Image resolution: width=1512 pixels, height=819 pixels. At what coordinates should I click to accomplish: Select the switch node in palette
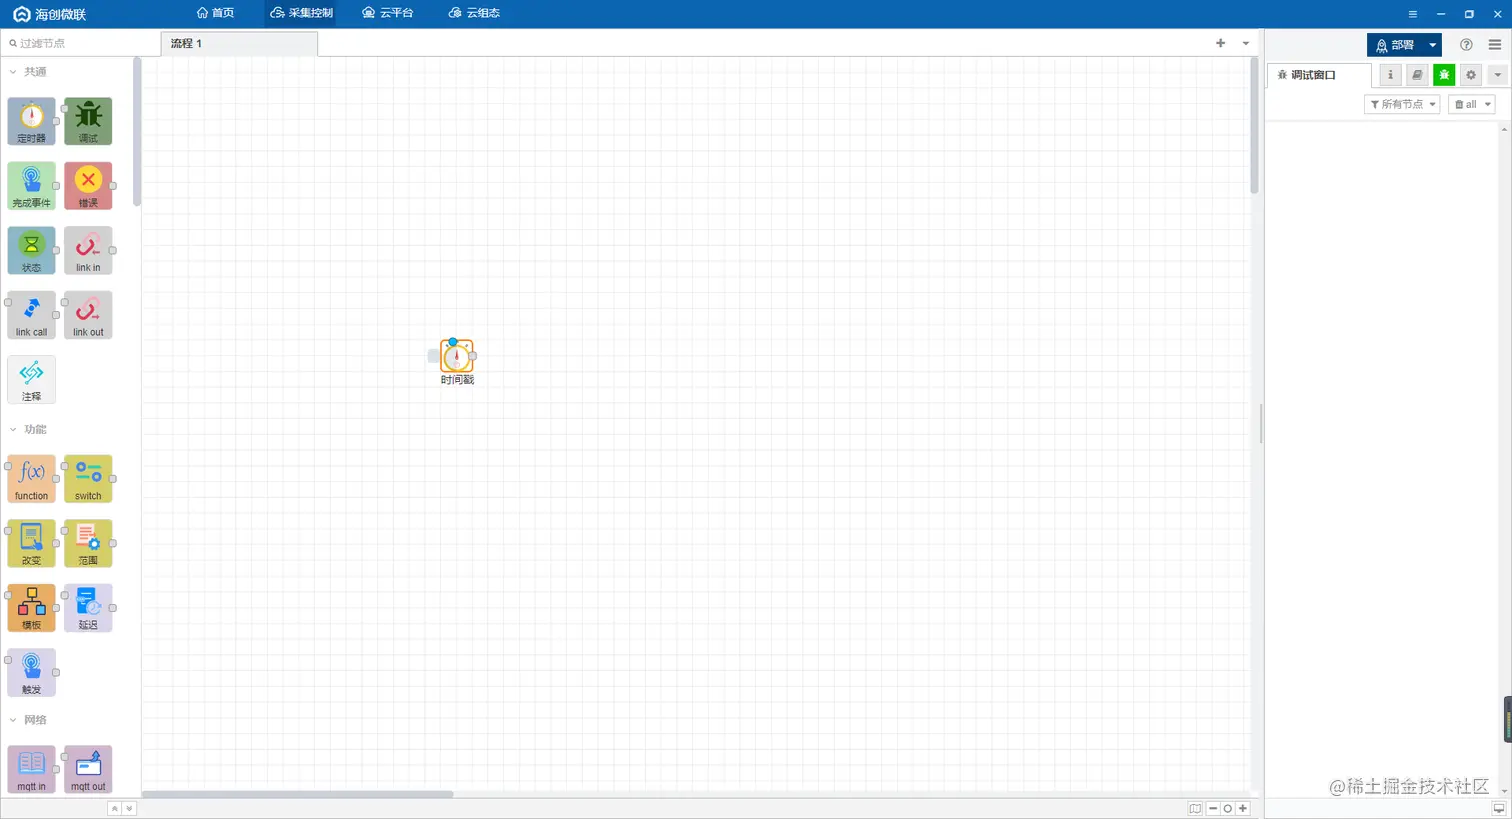[x=88, y=479]
